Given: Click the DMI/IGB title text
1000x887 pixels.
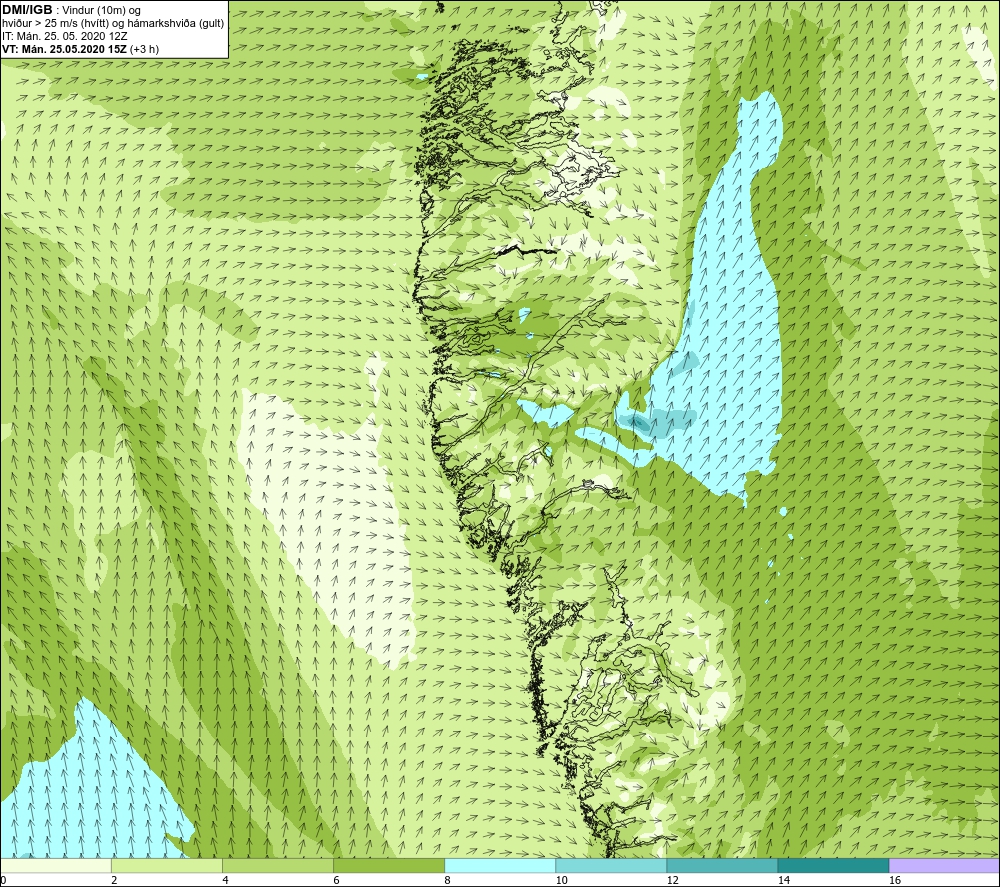Looking at the screenshot, I should pos(27,10).
